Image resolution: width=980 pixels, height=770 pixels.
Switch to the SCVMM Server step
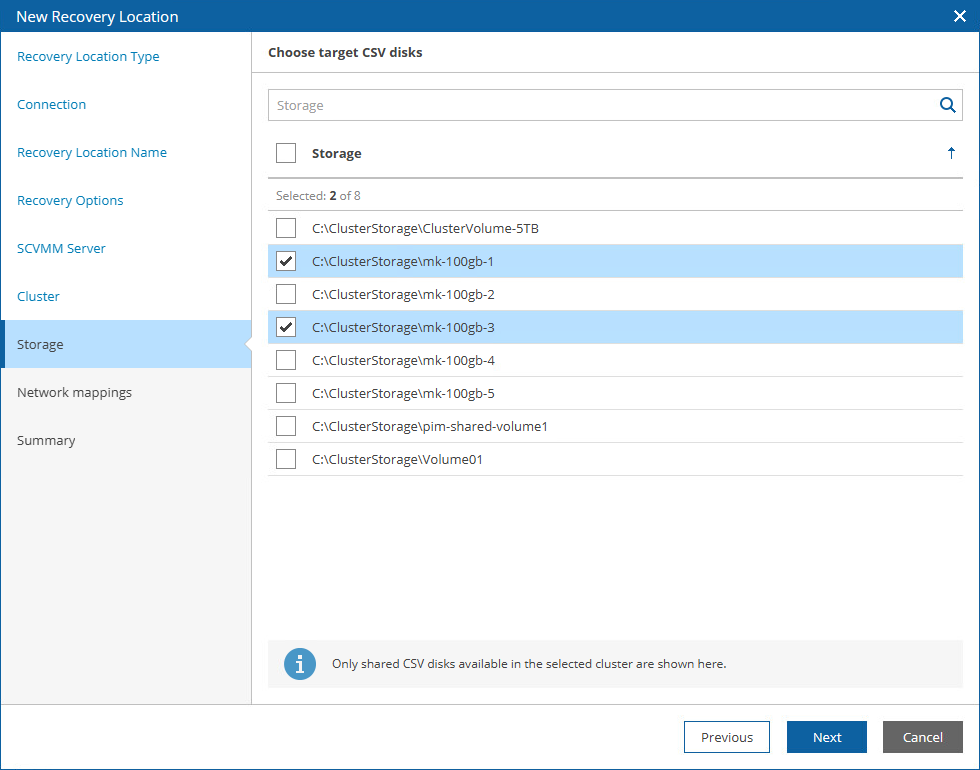click(61, 249)
